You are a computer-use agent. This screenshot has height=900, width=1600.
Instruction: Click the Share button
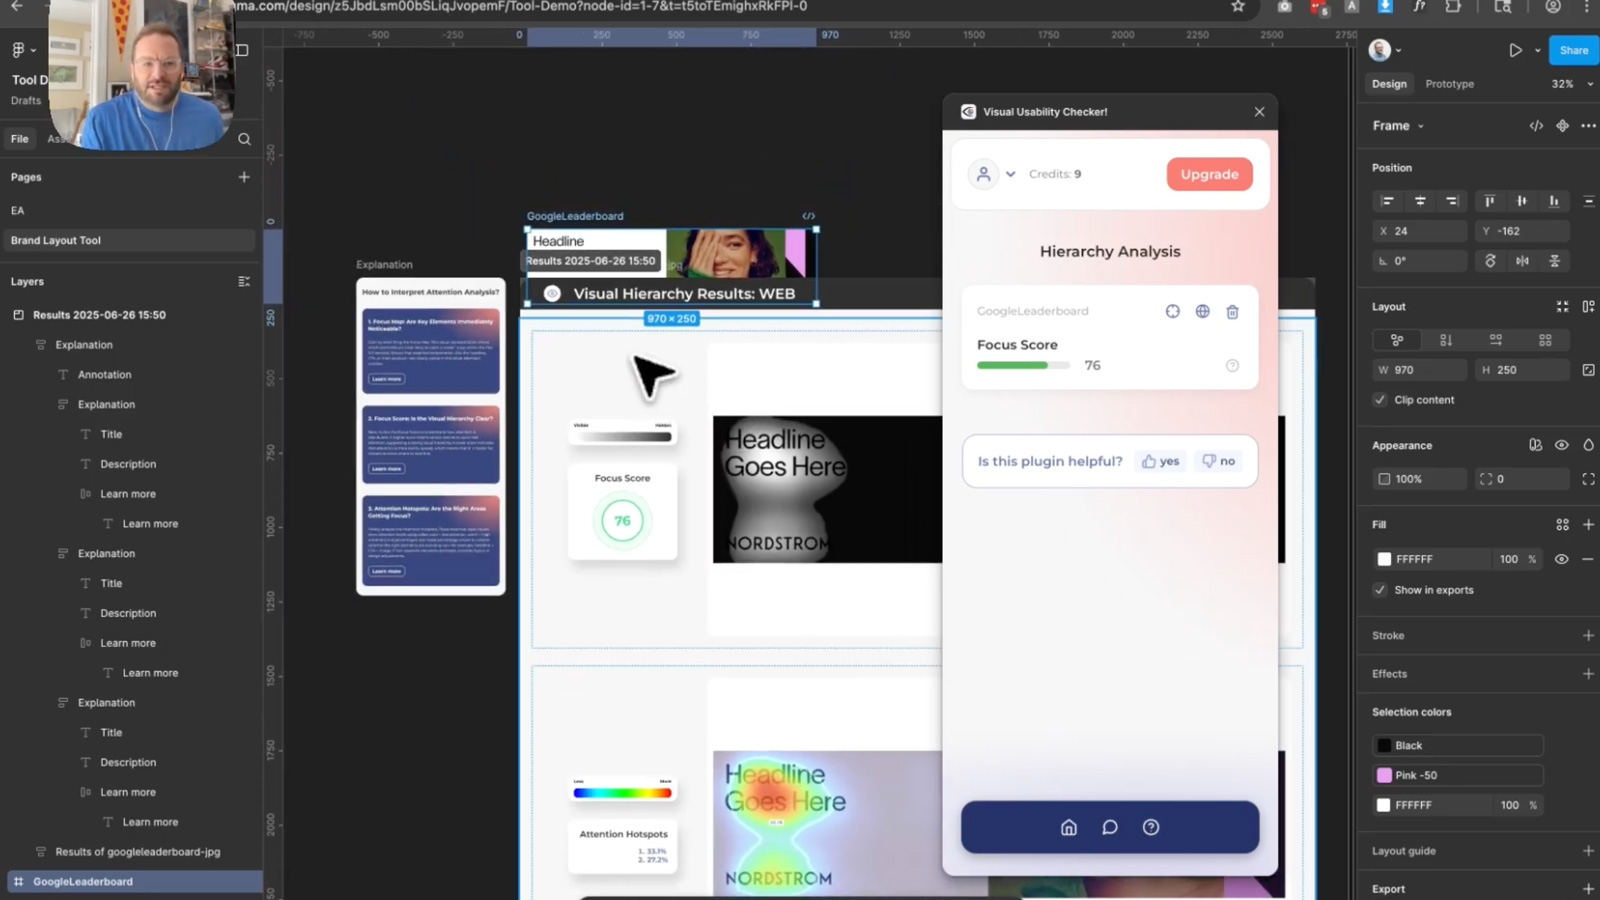pyautogui.click(x=1573, y=50)
